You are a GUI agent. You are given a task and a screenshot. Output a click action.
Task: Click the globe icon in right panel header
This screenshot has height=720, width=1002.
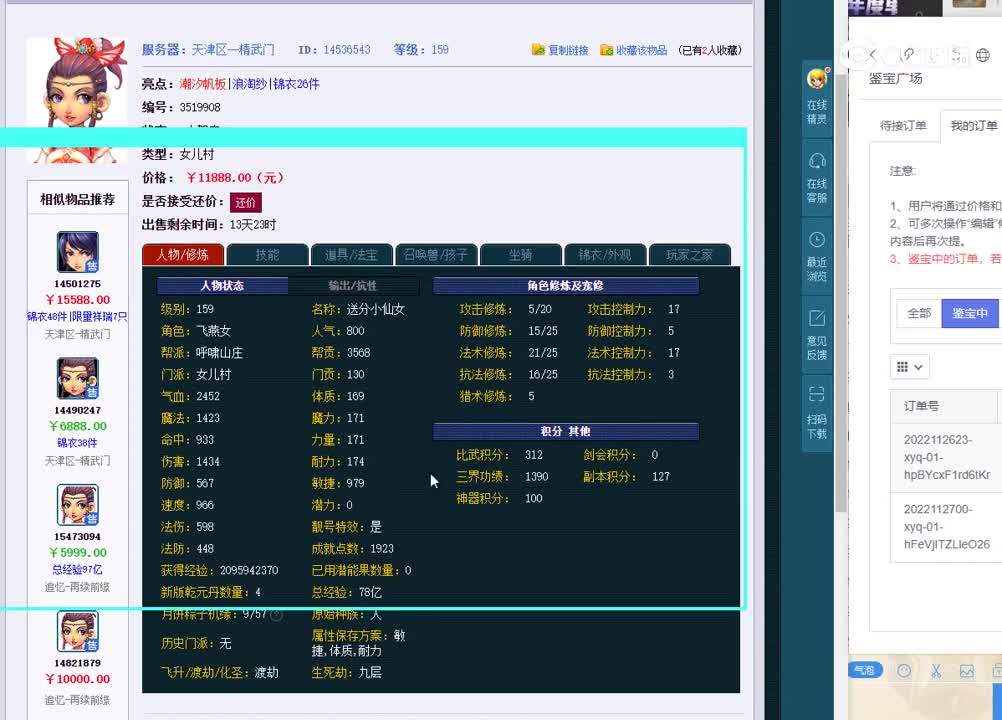pos(983,56)
